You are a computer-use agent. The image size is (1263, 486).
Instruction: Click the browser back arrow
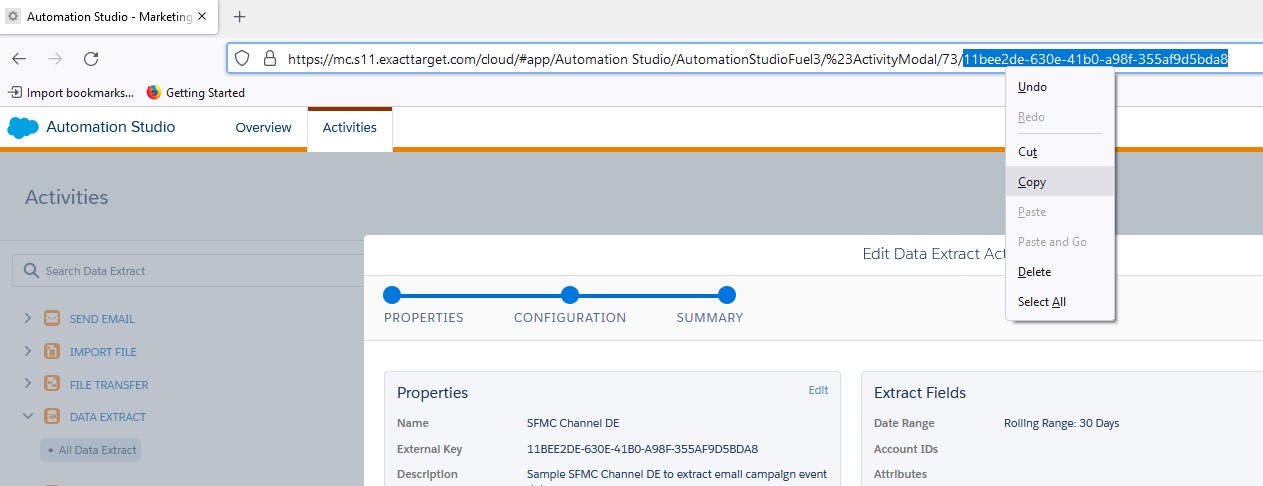coord(19,59)
